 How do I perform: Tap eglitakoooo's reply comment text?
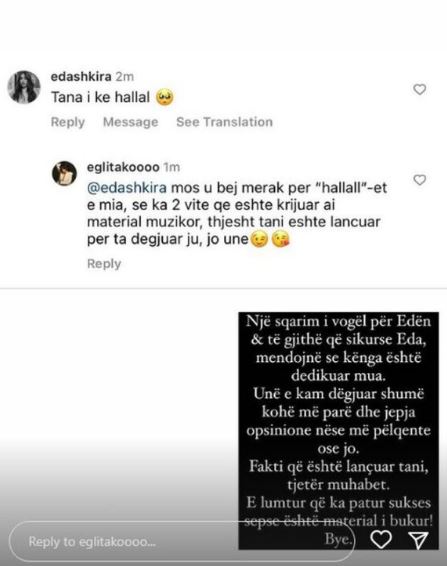[x=236, y=214]
